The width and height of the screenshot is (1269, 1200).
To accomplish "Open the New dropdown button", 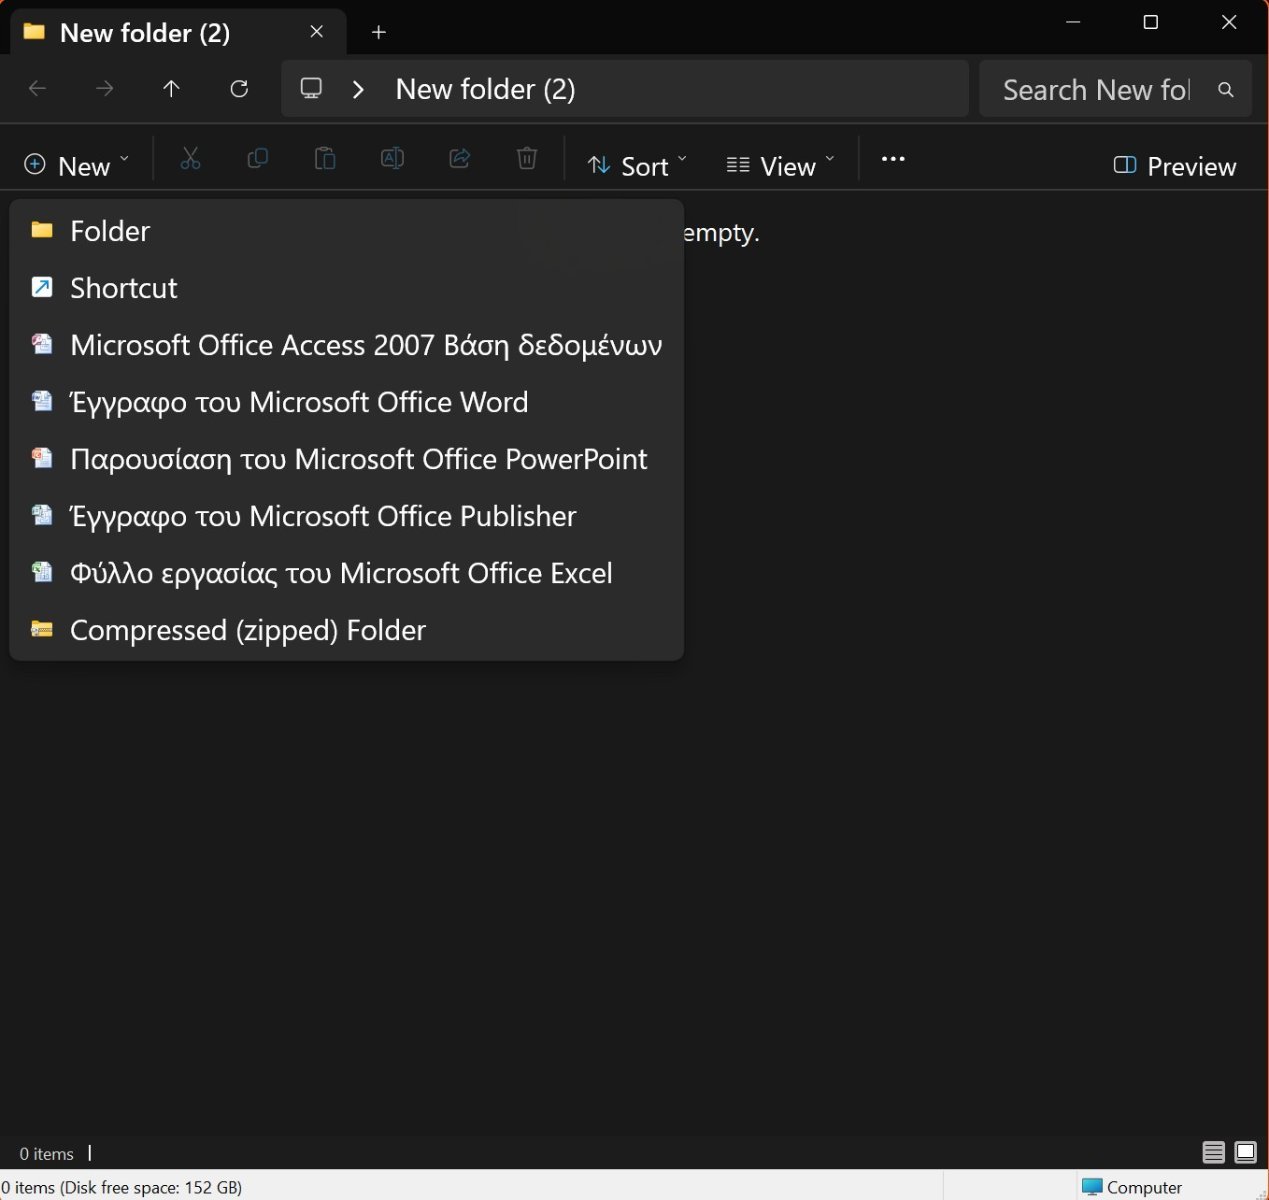I will pyautogui.click(x=77, y=165).
